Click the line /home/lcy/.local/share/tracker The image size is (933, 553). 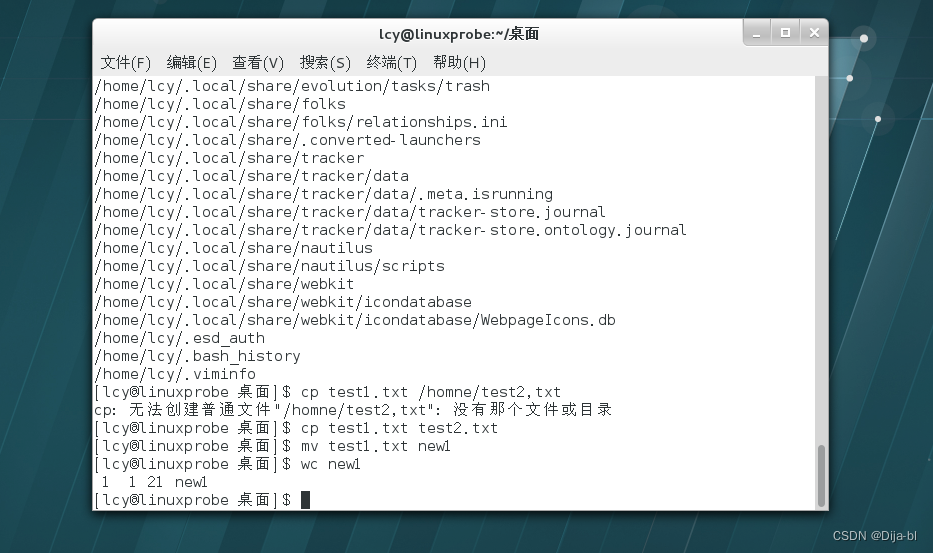click(x=229, y=158)
